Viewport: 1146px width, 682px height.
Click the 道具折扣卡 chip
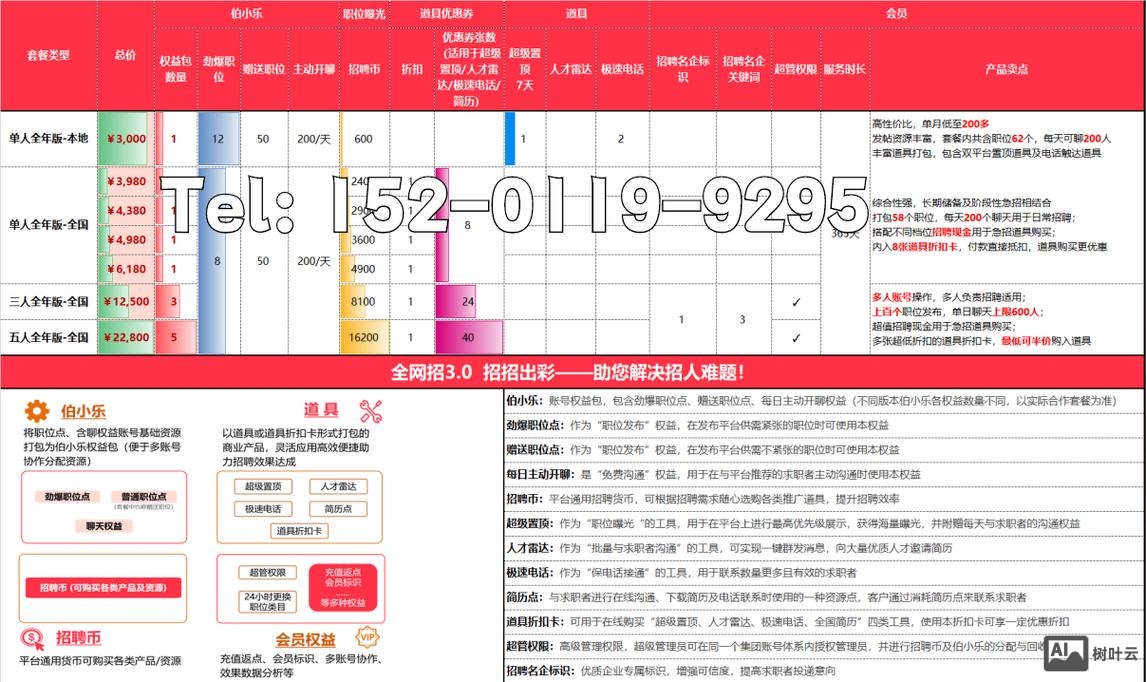click(x=299, y=531)
